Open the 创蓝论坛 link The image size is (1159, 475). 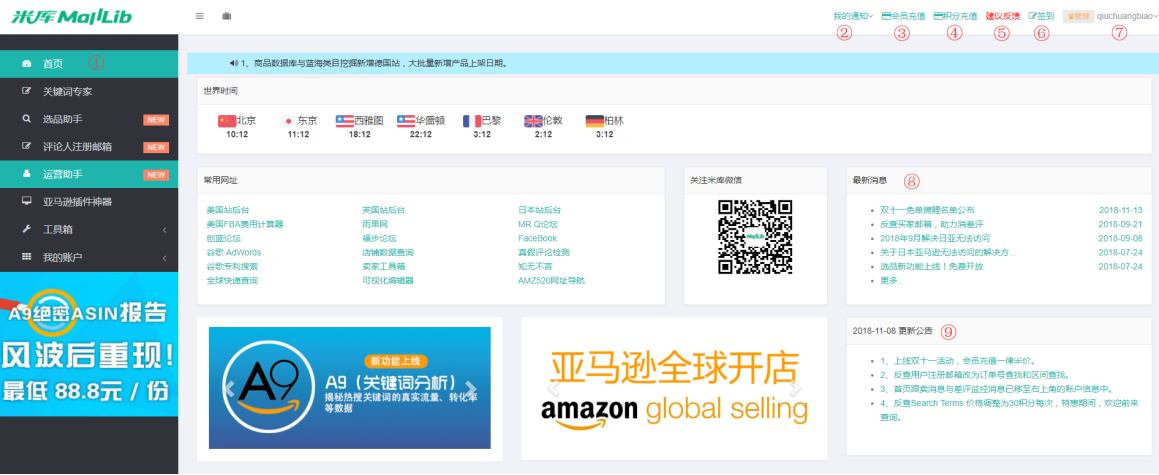(224, 238)
